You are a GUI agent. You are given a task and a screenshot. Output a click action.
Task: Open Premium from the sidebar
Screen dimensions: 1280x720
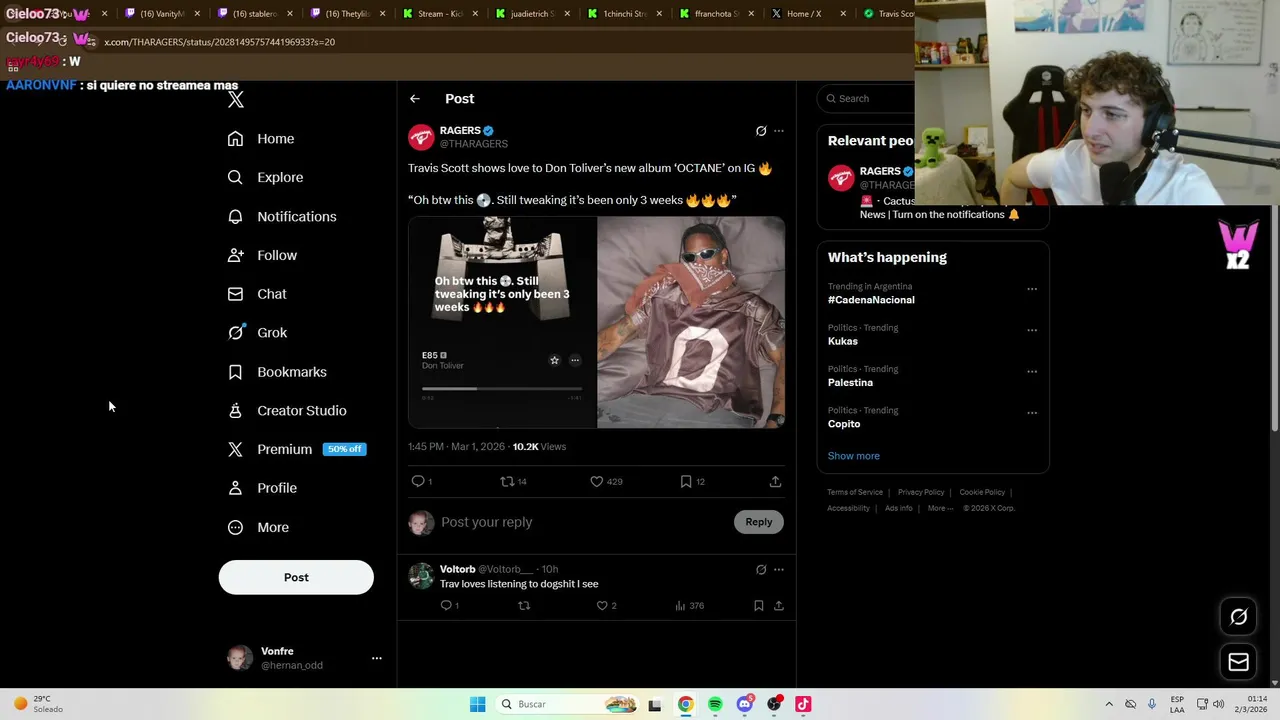coord(296,450)
